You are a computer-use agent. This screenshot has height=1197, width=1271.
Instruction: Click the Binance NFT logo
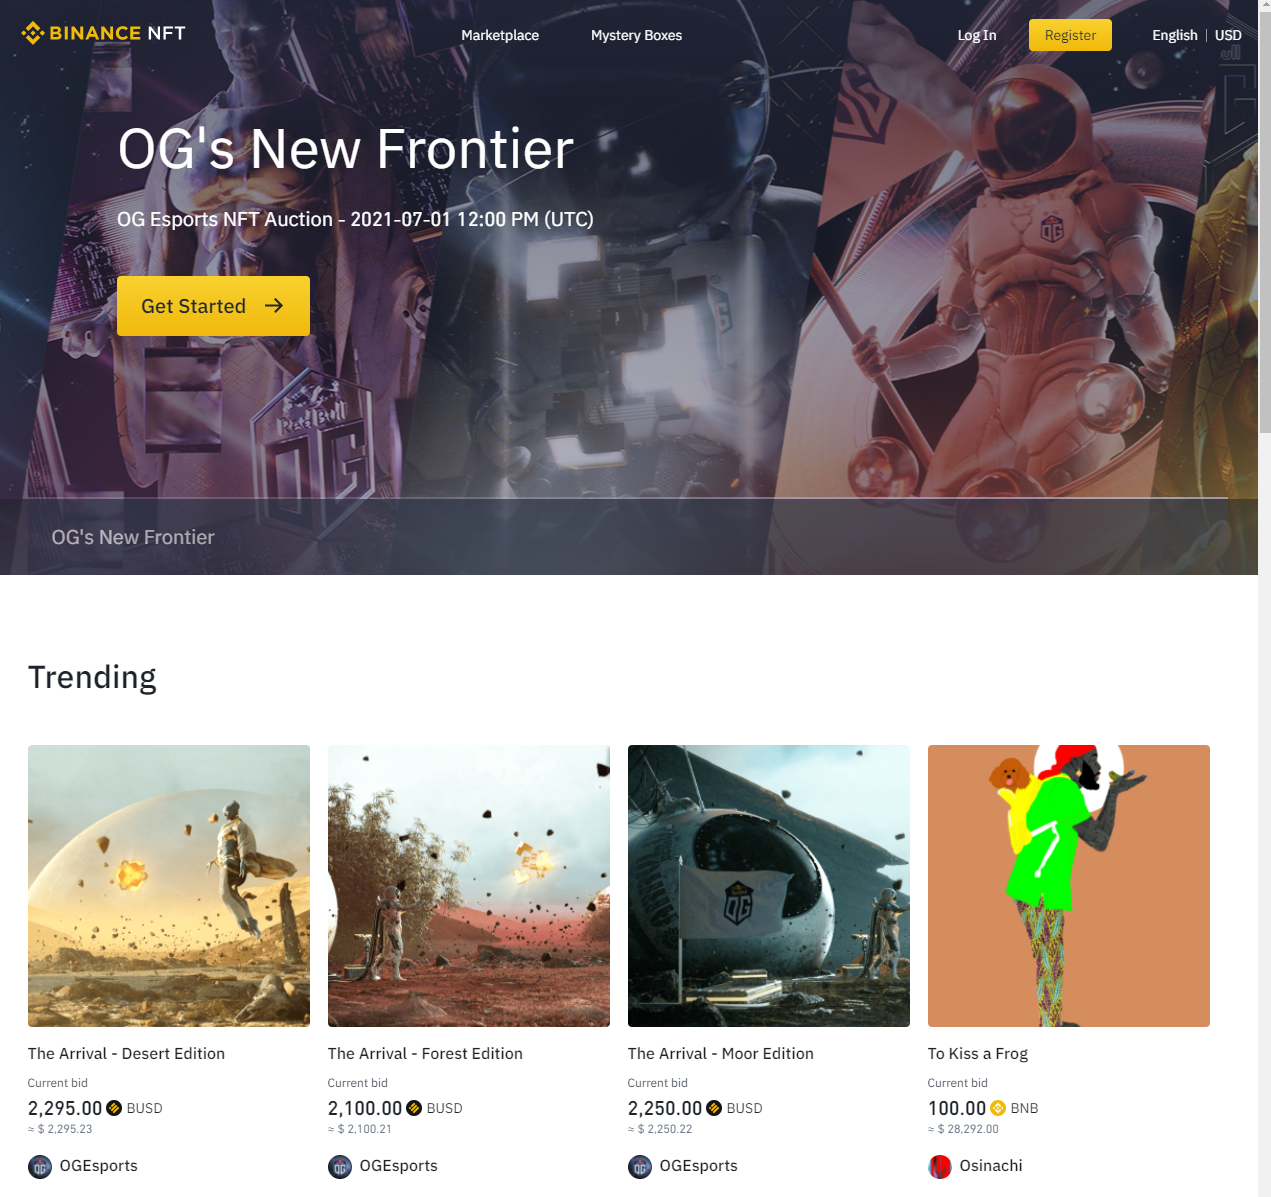pyautogui.click(x=103, y=33)
